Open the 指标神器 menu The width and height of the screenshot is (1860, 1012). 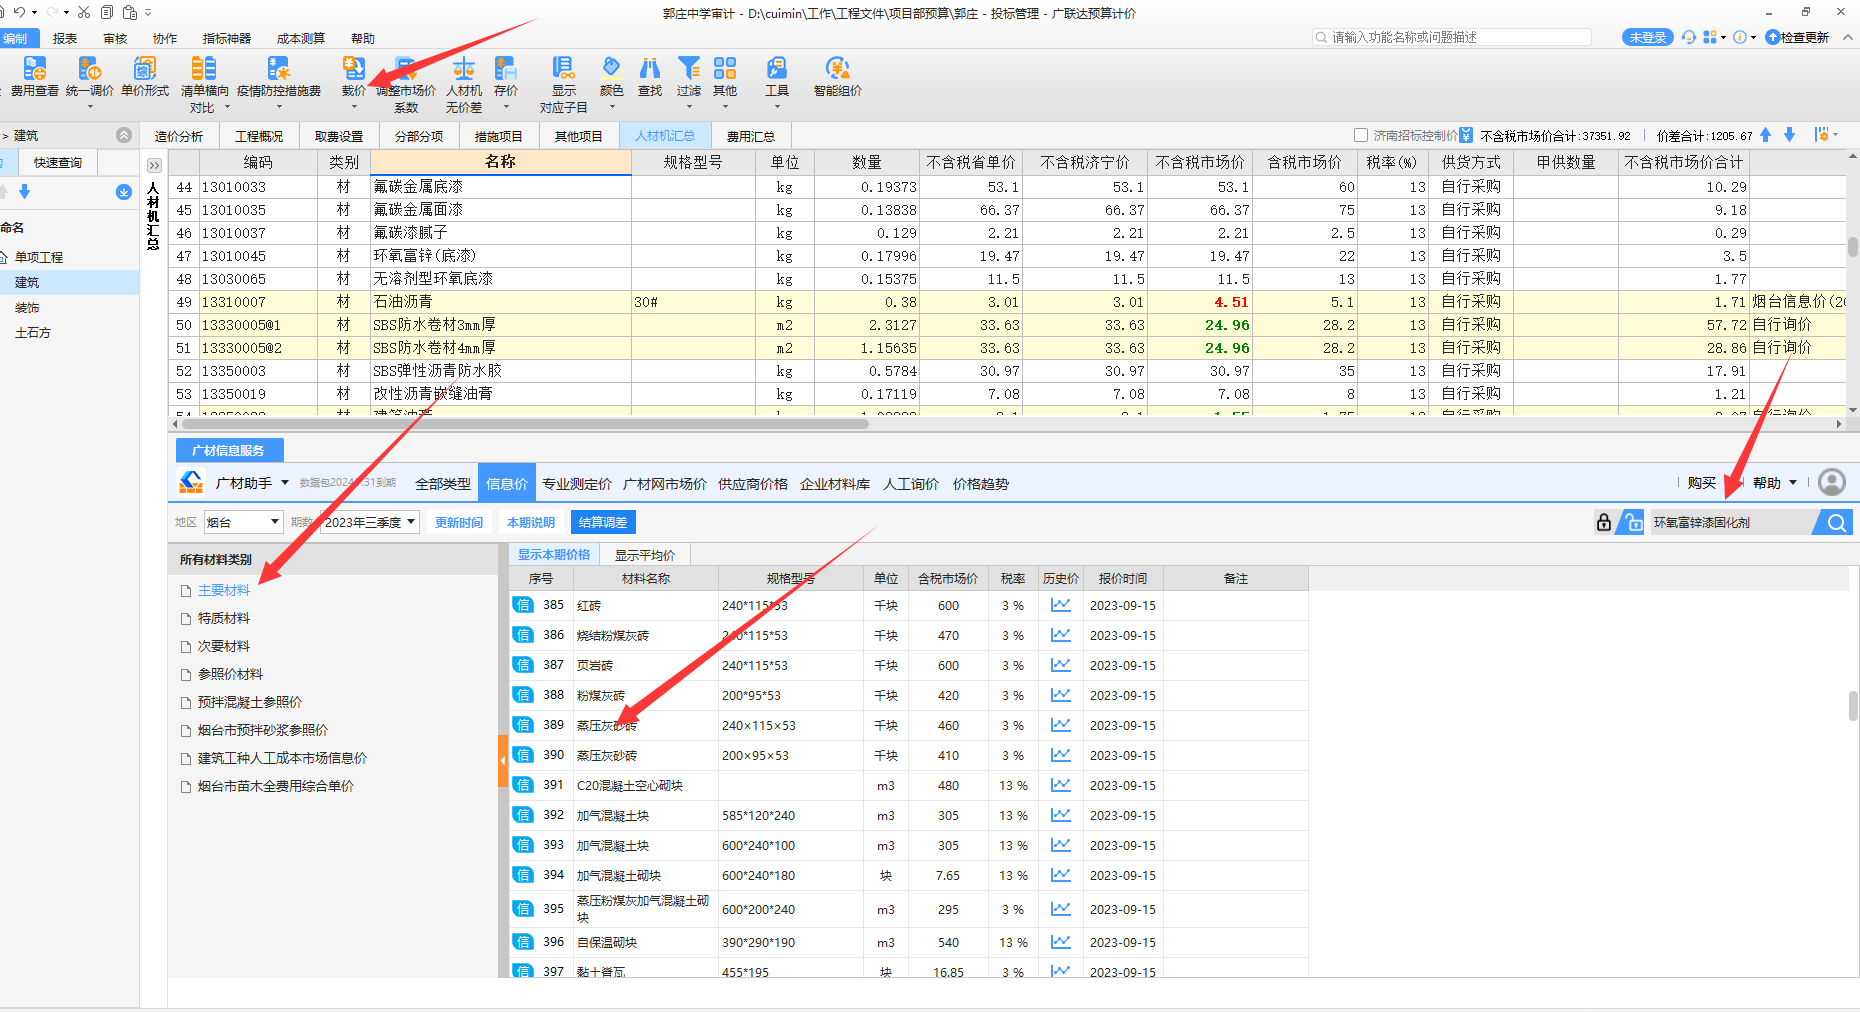click(x=227, y=38)
